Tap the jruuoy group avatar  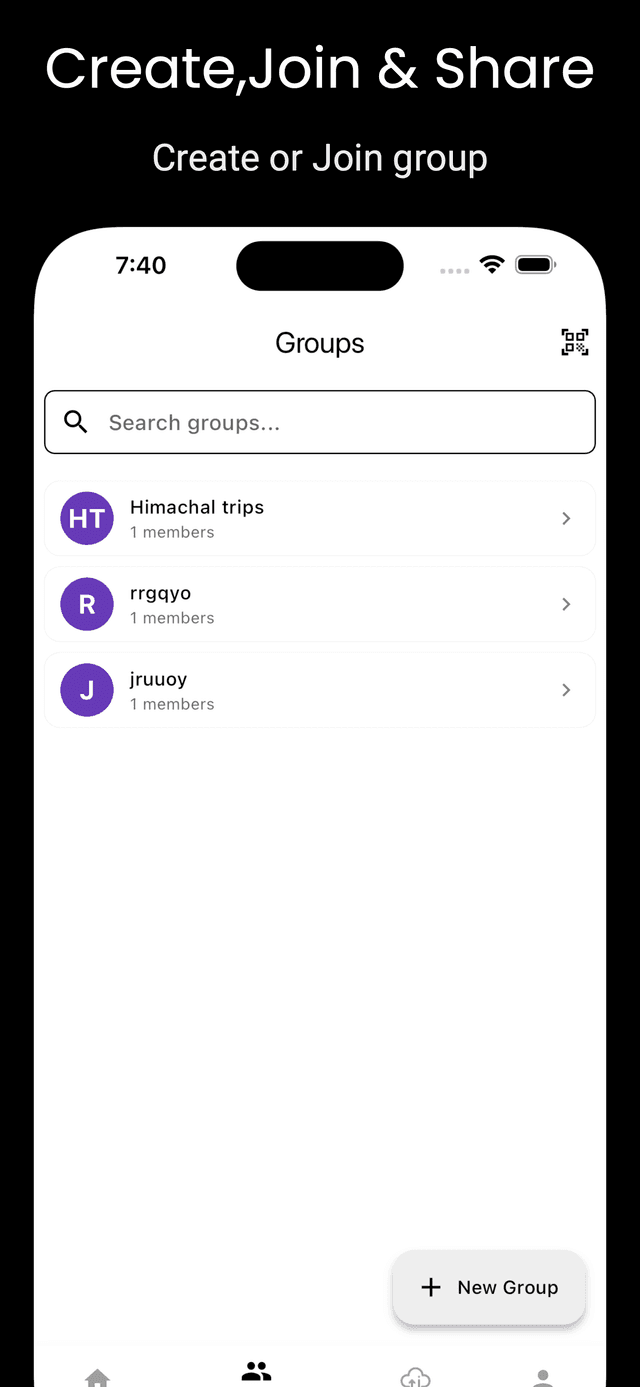pyautogui.click(x=87, y=690)
